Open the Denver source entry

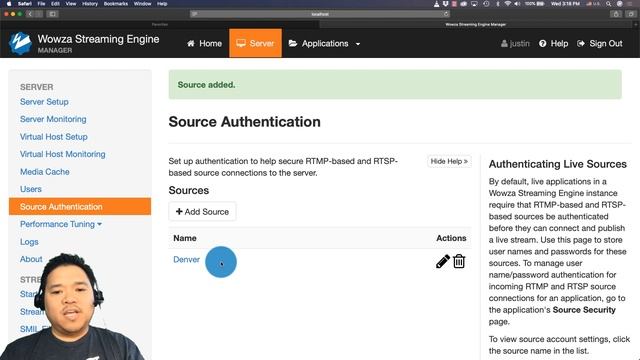(x=187, y=260)
